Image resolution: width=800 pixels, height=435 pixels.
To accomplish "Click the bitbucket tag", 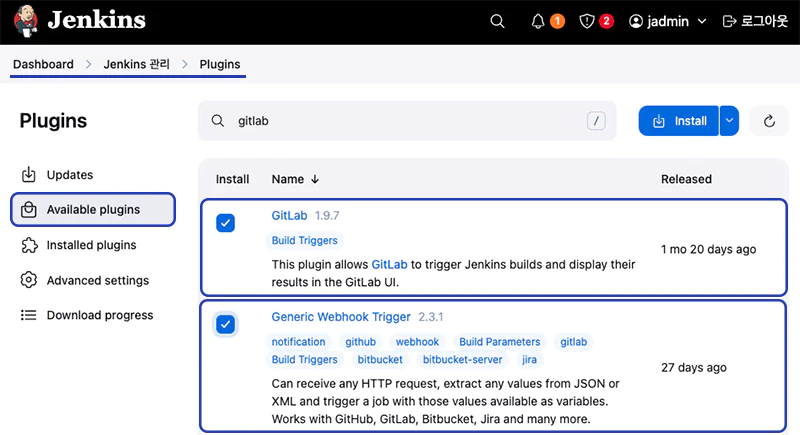I will (x=380, y=360).
